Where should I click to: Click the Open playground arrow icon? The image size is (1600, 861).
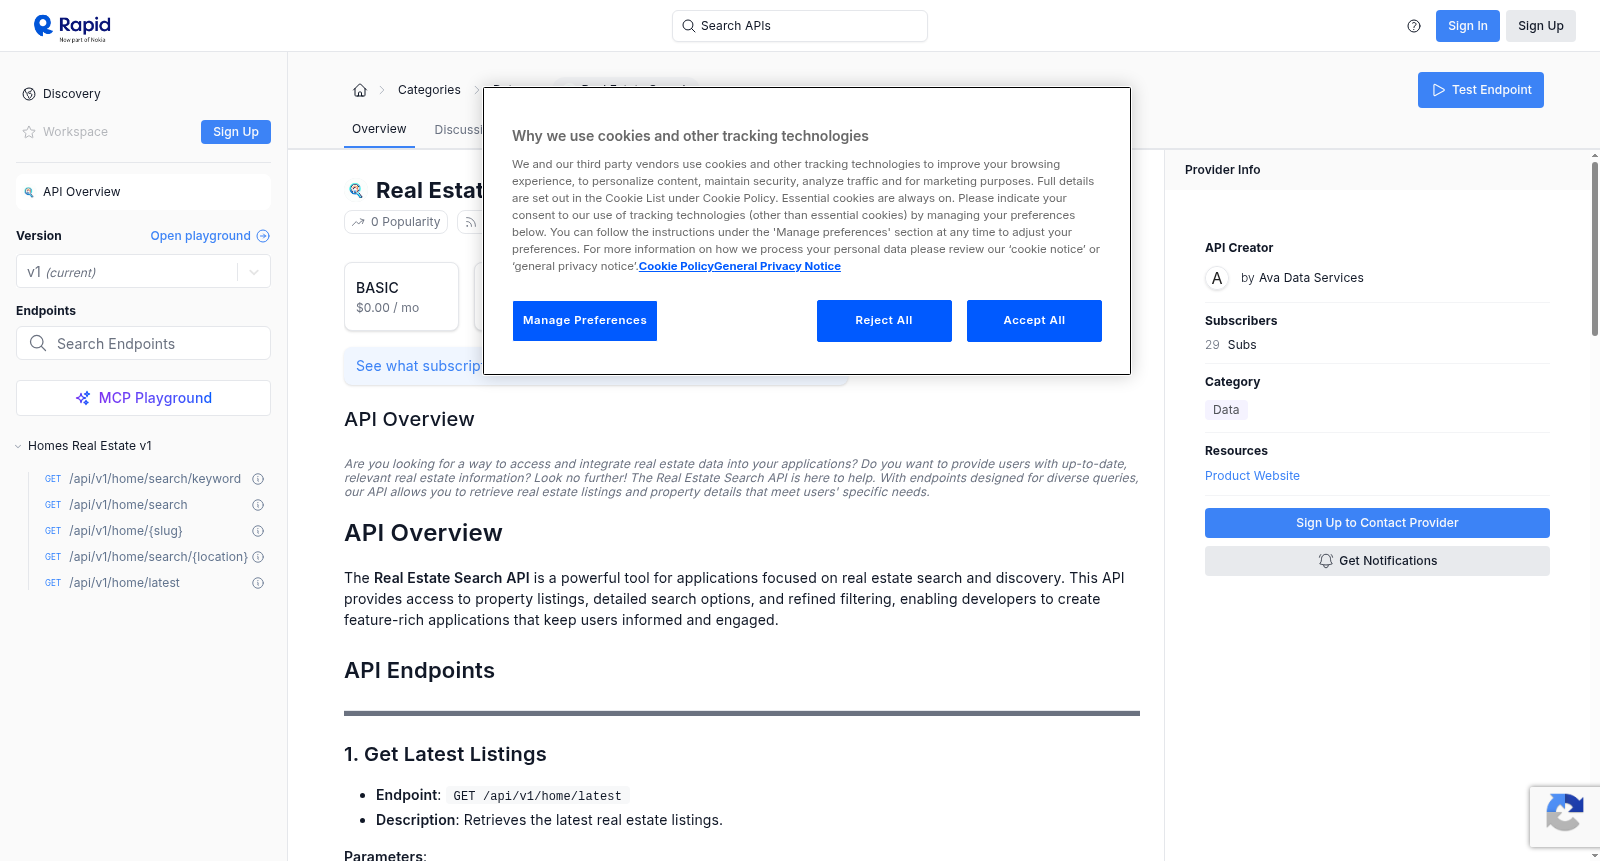pos(263,236)
